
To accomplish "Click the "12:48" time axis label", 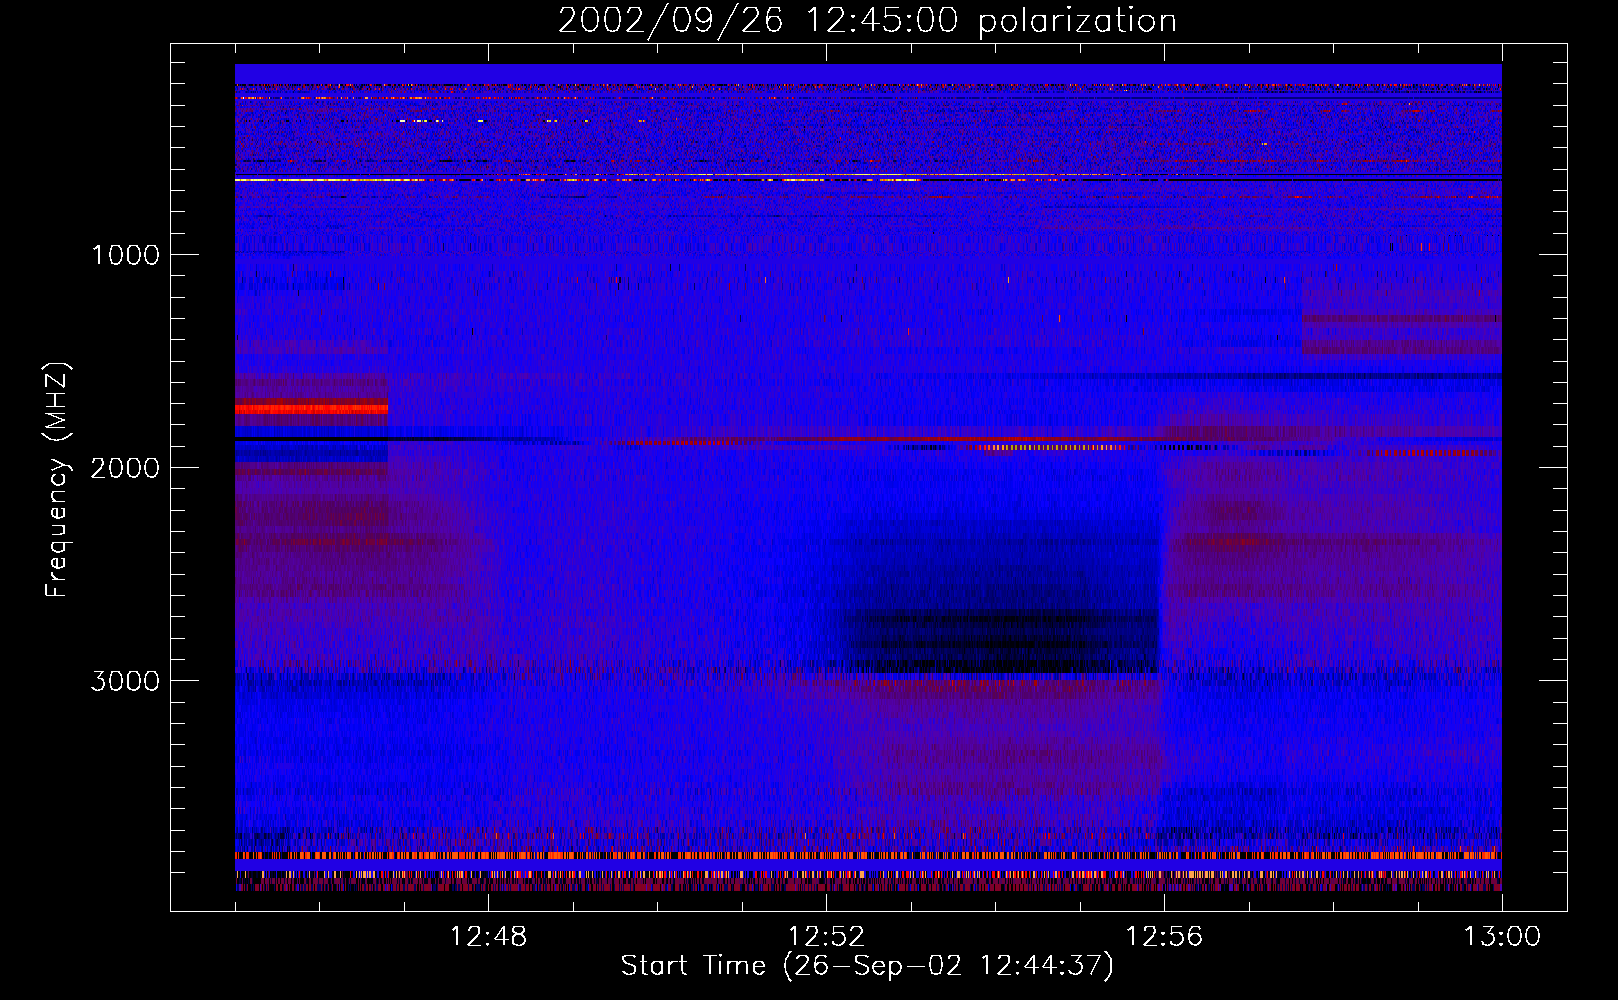I will [488, 937].
